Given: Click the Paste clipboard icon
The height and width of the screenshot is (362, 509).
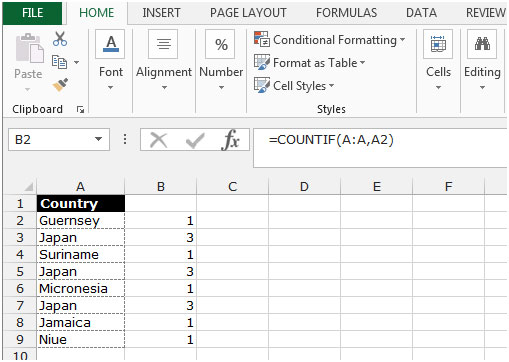Looking at the screenshot, I should click(29, 48).
